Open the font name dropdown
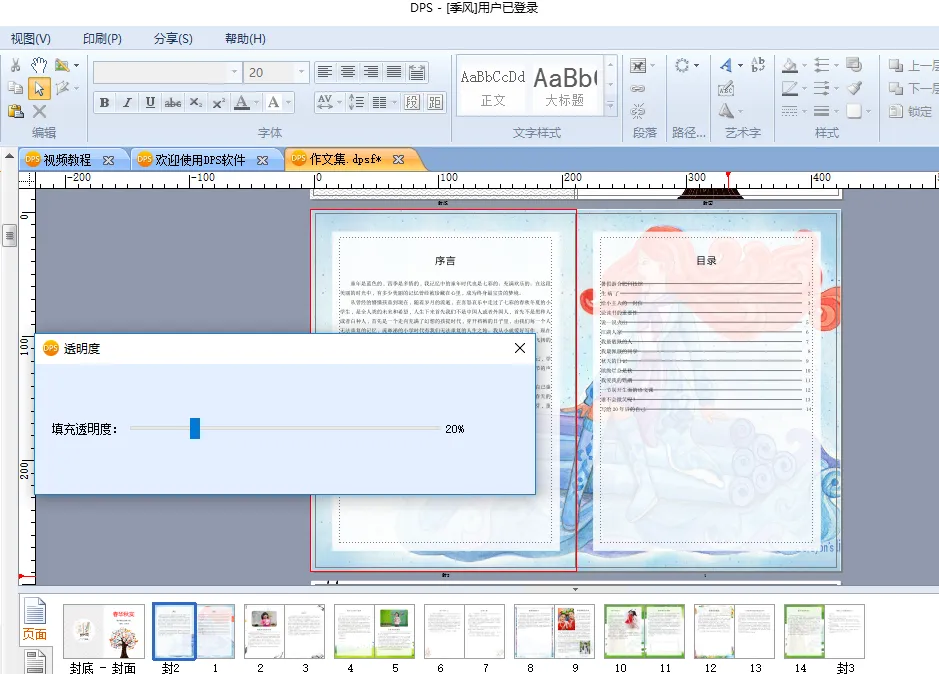The image size is (939, 674). click(234, 72)
